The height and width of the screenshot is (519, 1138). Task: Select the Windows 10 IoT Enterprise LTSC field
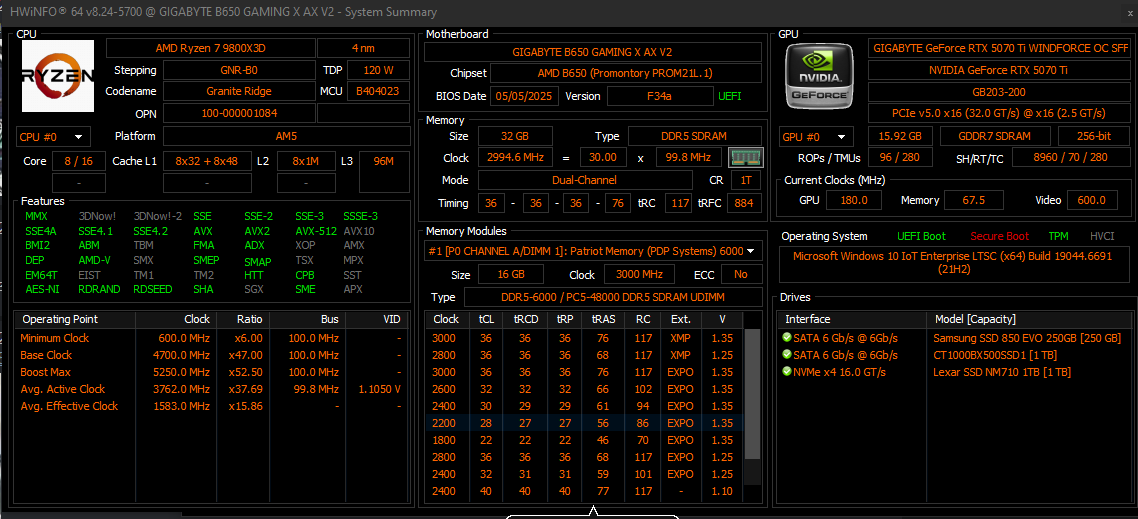[x=952, y=263]
